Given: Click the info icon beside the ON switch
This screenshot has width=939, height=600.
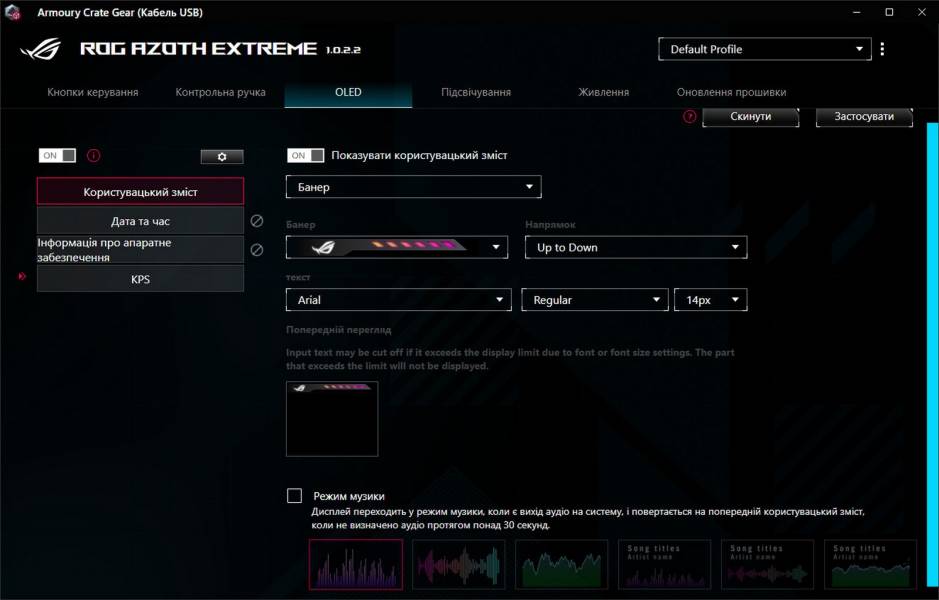Looking at the screenshot, I should pos(92,156).
